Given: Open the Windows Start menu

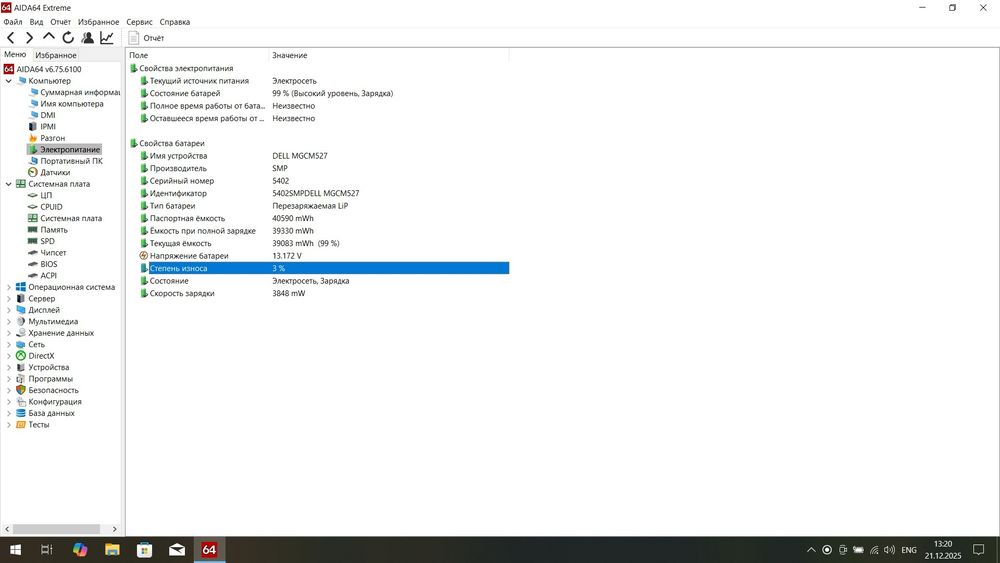Looking at the screenshot, I should (x=15, y=550).
